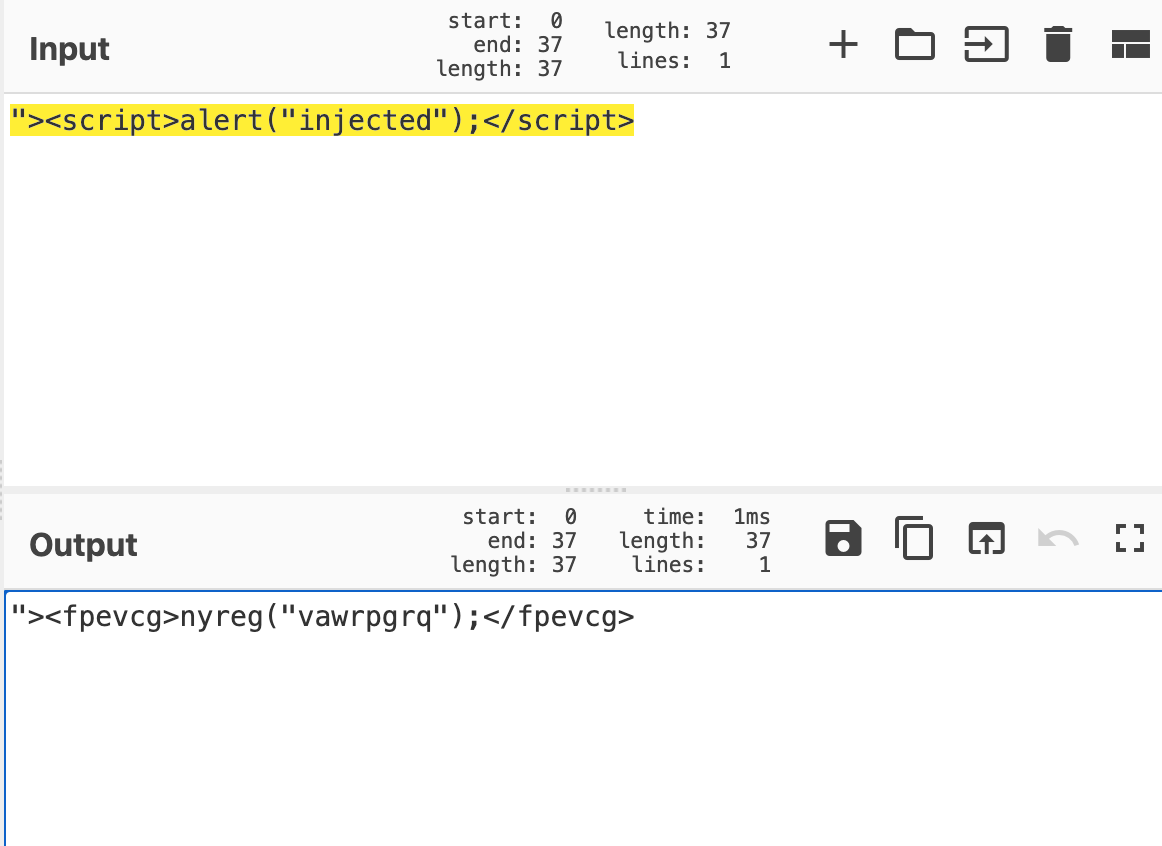Image resolution: width=1162 pixels, height=846 pixels.
Task: Click the dotted pane divider handle
Action: coord(596,489)
